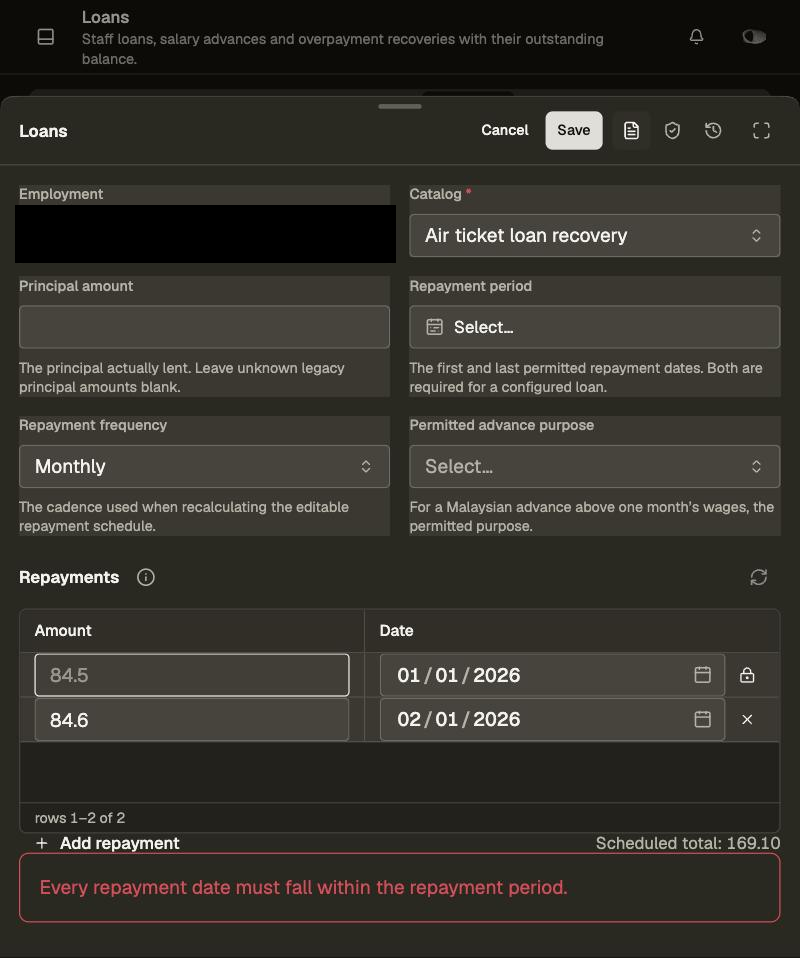Image resolution: width=800 pixels, height=958 pixels.
Task: Open the Permitted advance purpose dropdown
Action: click(x=594, y=466)
